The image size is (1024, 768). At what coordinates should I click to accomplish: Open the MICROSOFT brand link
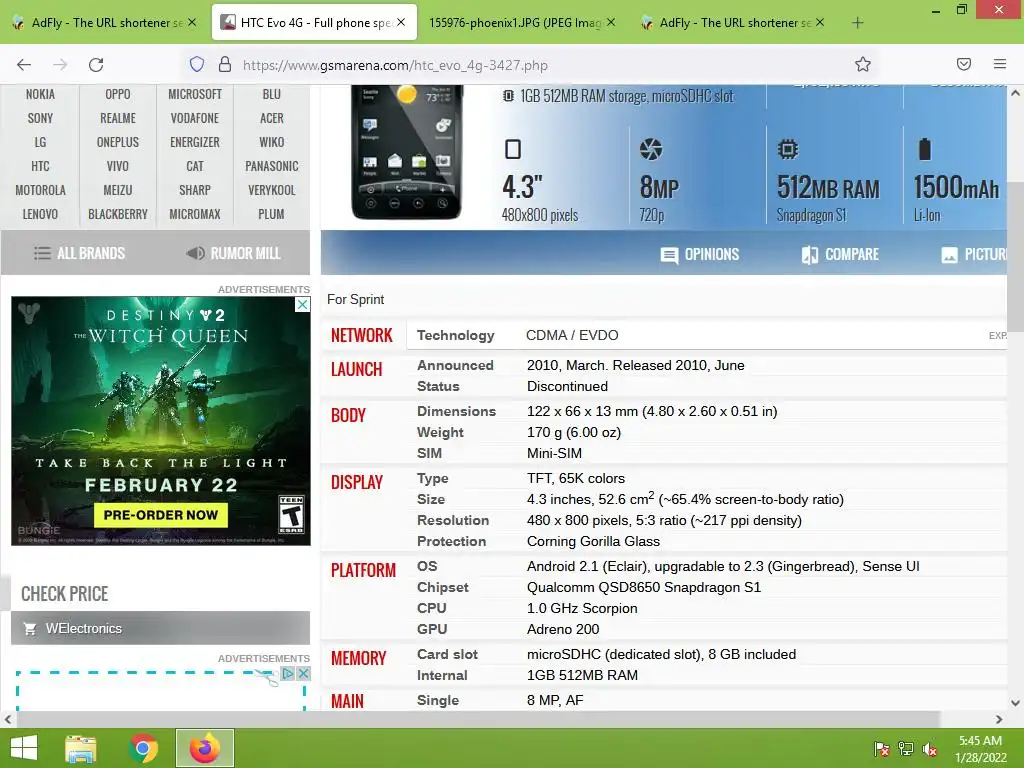click(x=195, y=94)
